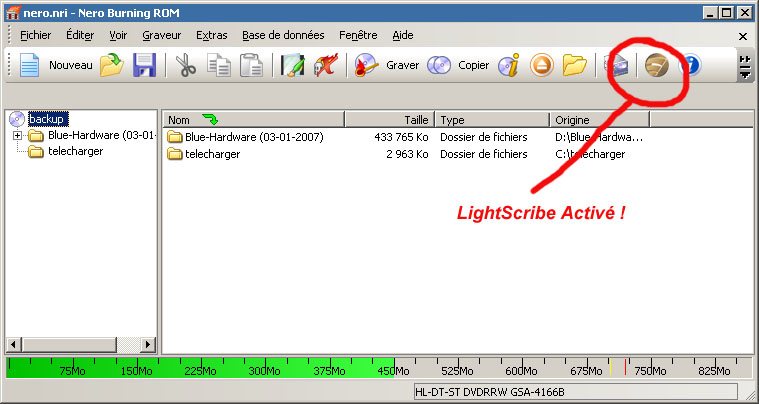This screenshot has width=759, height=404.
Task: Click the C:\telecharger origin cell
Action: (590, 154)
